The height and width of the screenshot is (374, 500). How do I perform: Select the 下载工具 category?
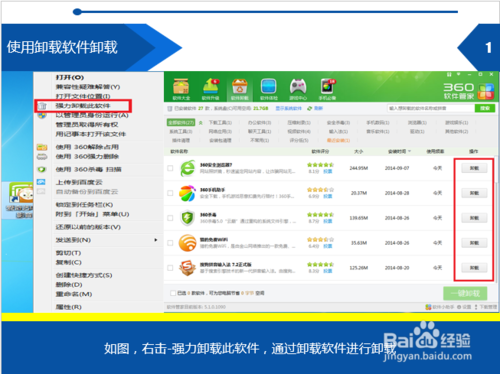pos(220,123)
